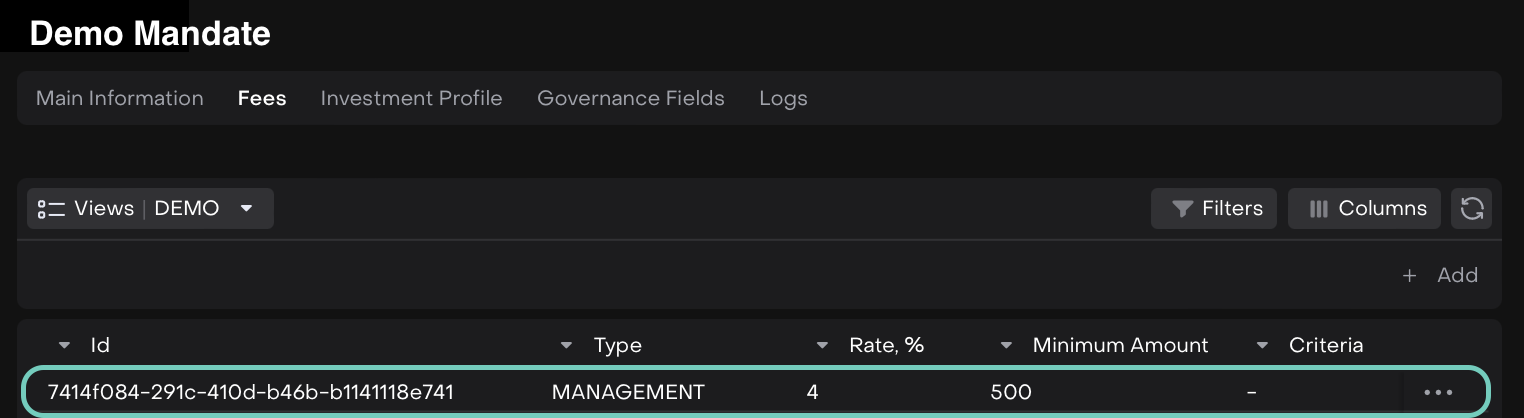Select the Fees tab
This screenshot has height=418, width=1524.
pyautogui.click(x=262, y=98)
